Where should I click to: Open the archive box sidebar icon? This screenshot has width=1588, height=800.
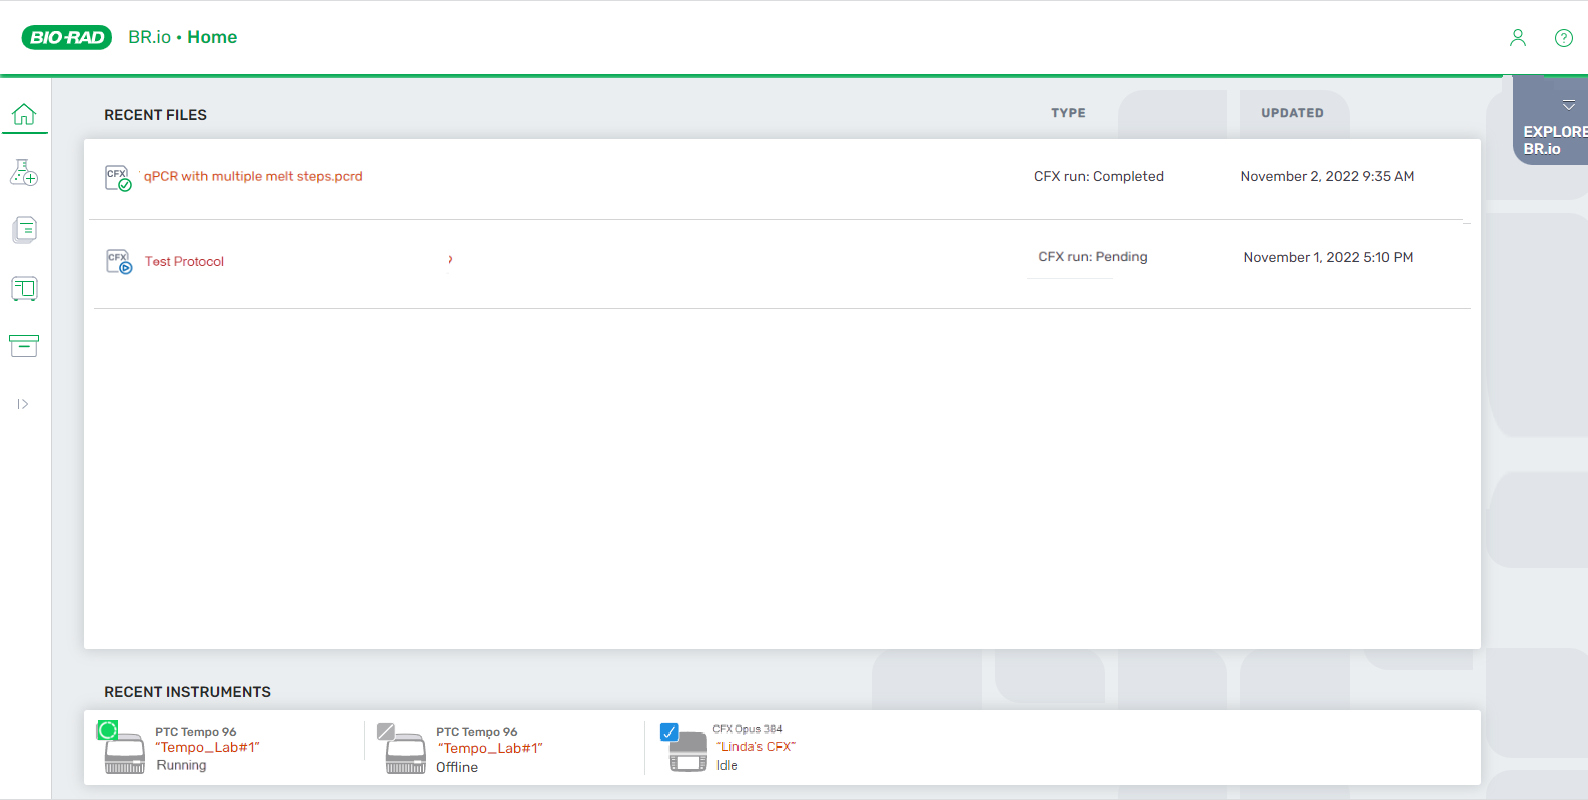pos(24,346)
